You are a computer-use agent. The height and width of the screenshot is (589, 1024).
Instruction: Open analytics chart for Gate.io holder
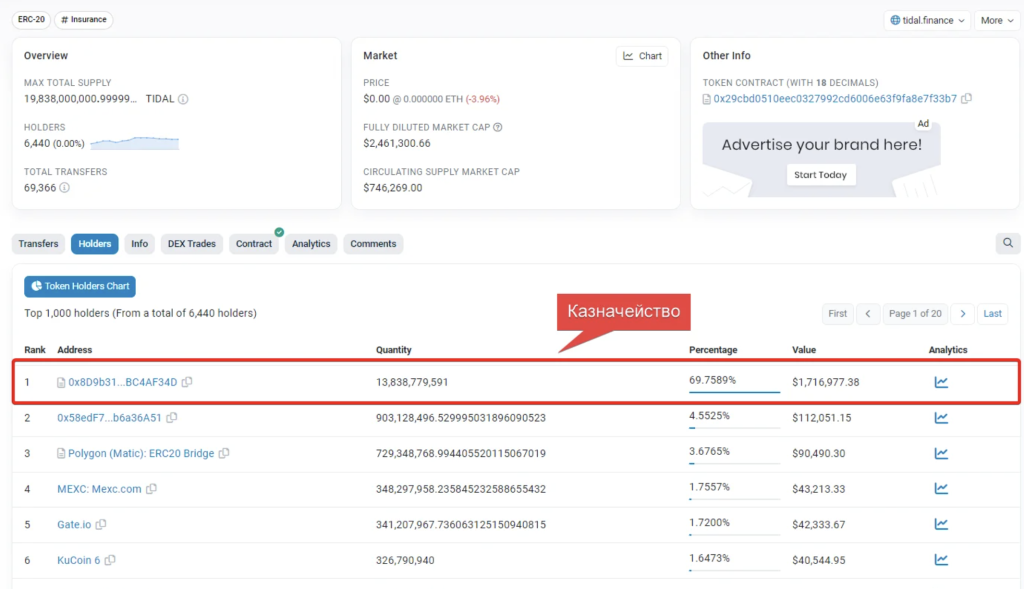tap(941, 524)
